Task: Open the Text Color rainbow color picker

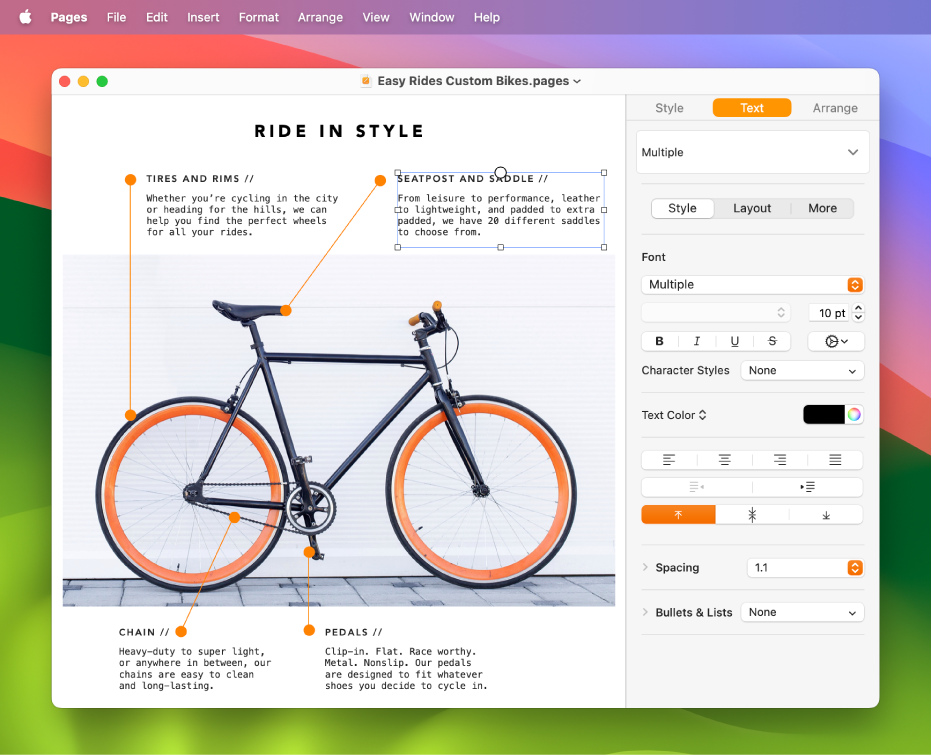Action: pyautogui.click(x=853, y=414)
